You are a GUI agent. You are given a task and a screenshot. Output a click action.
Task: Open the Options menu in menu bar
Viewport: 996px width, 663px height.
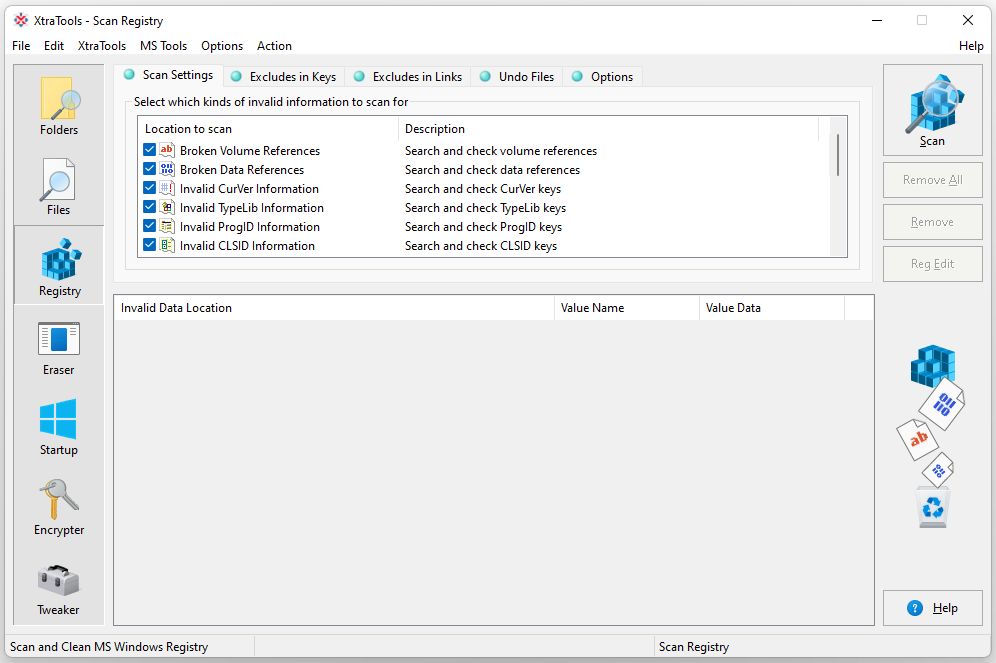222,46
